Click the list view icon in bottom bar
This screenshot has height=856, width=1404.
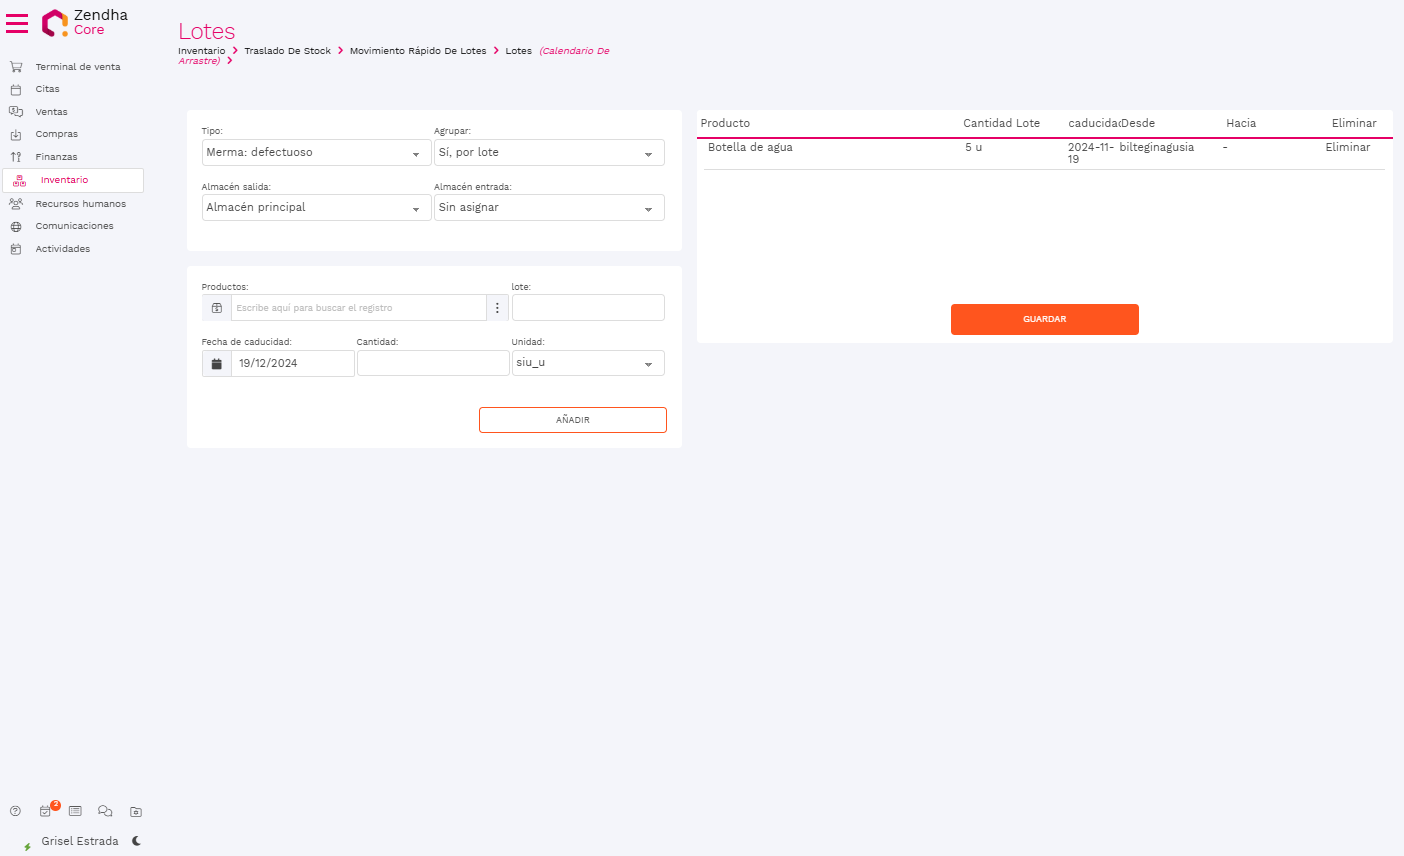tap(75, 811)
